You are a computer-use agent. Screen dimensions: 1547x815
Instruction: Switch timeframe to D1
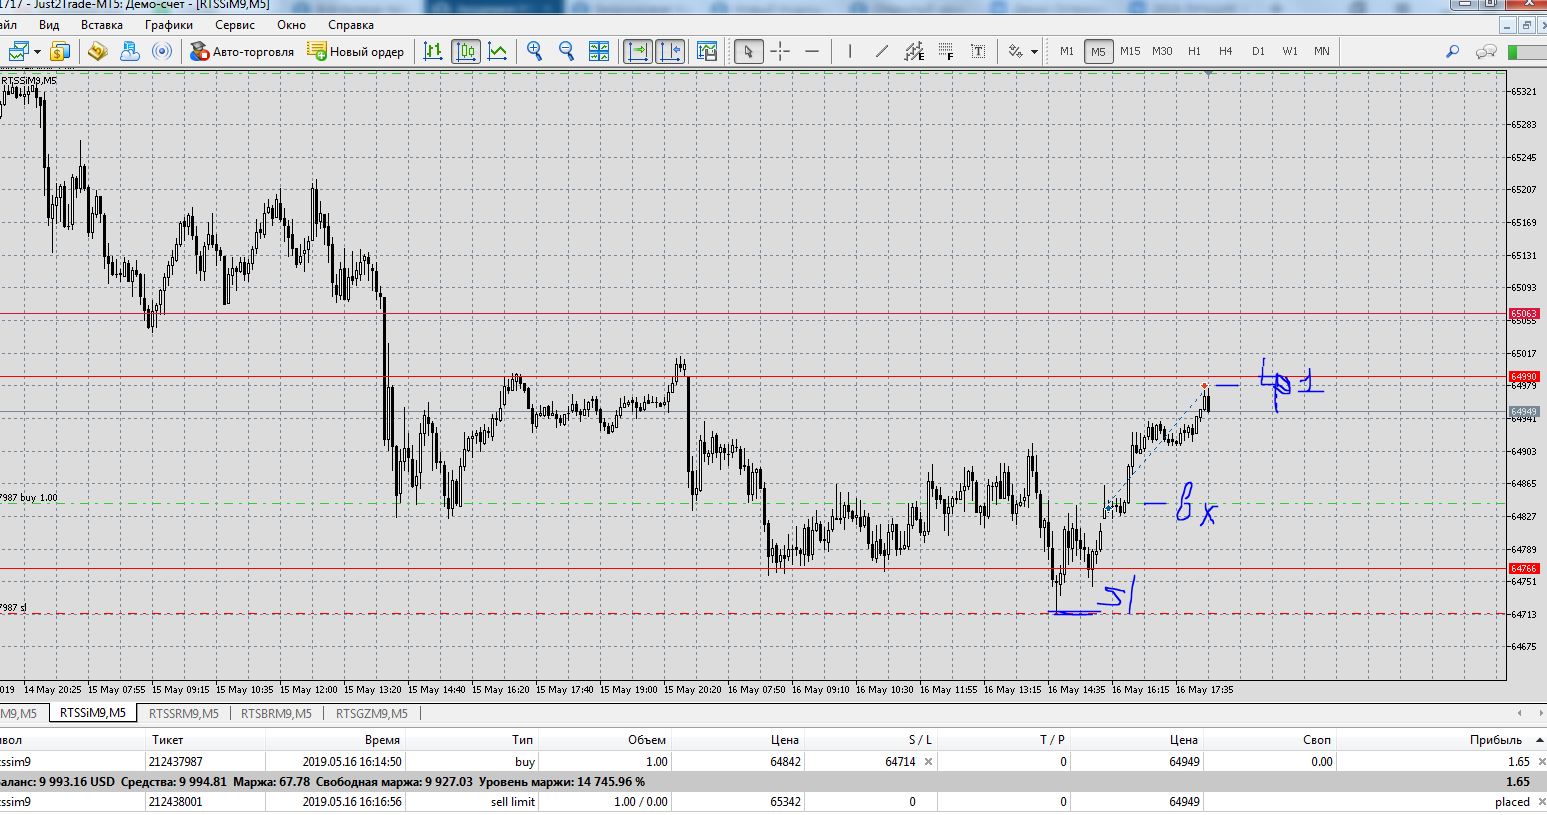(x=1258, y=51)
